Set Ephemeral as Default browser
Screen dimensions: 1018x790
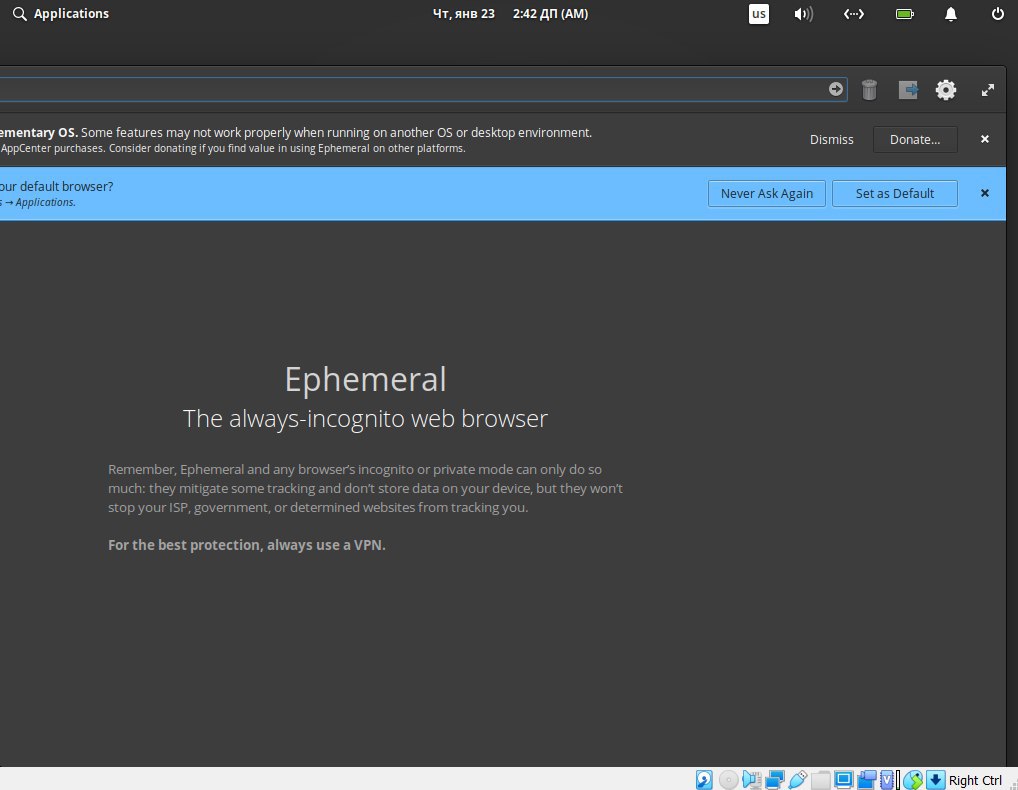895,193
